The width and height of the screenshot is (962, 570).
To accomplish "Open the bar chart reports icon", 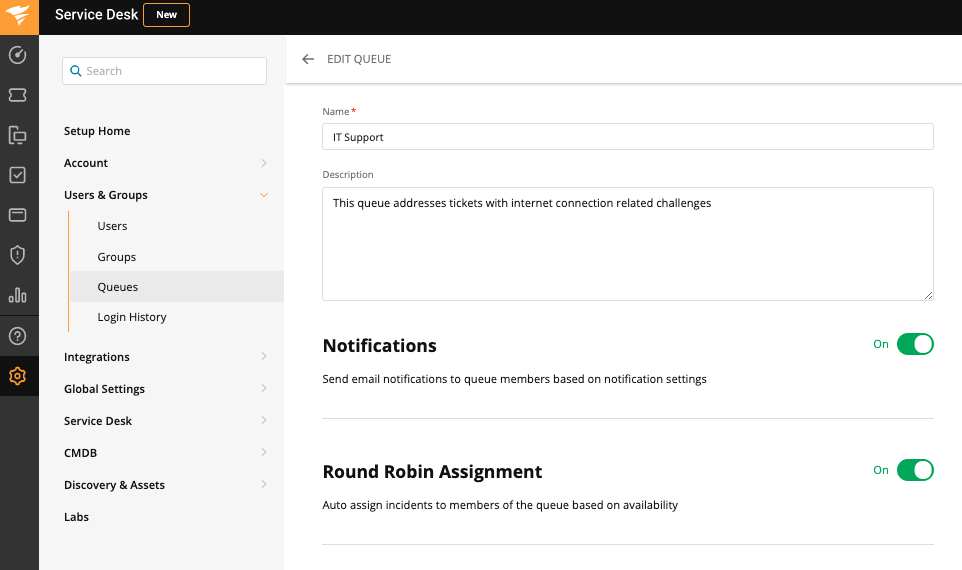I will tap(17, 295).
